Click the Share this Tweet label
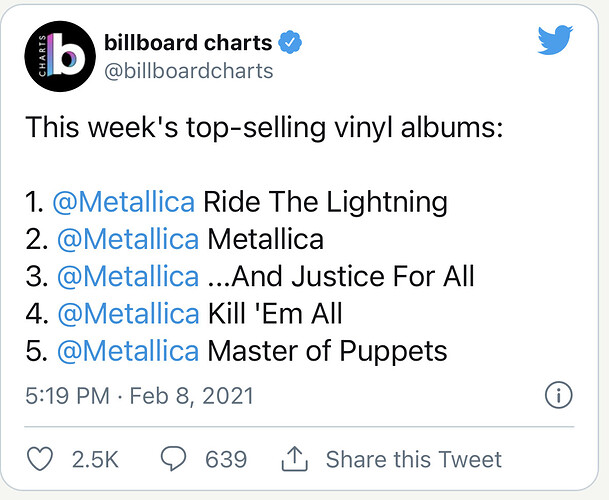The image size is (609, 500). 414,459
